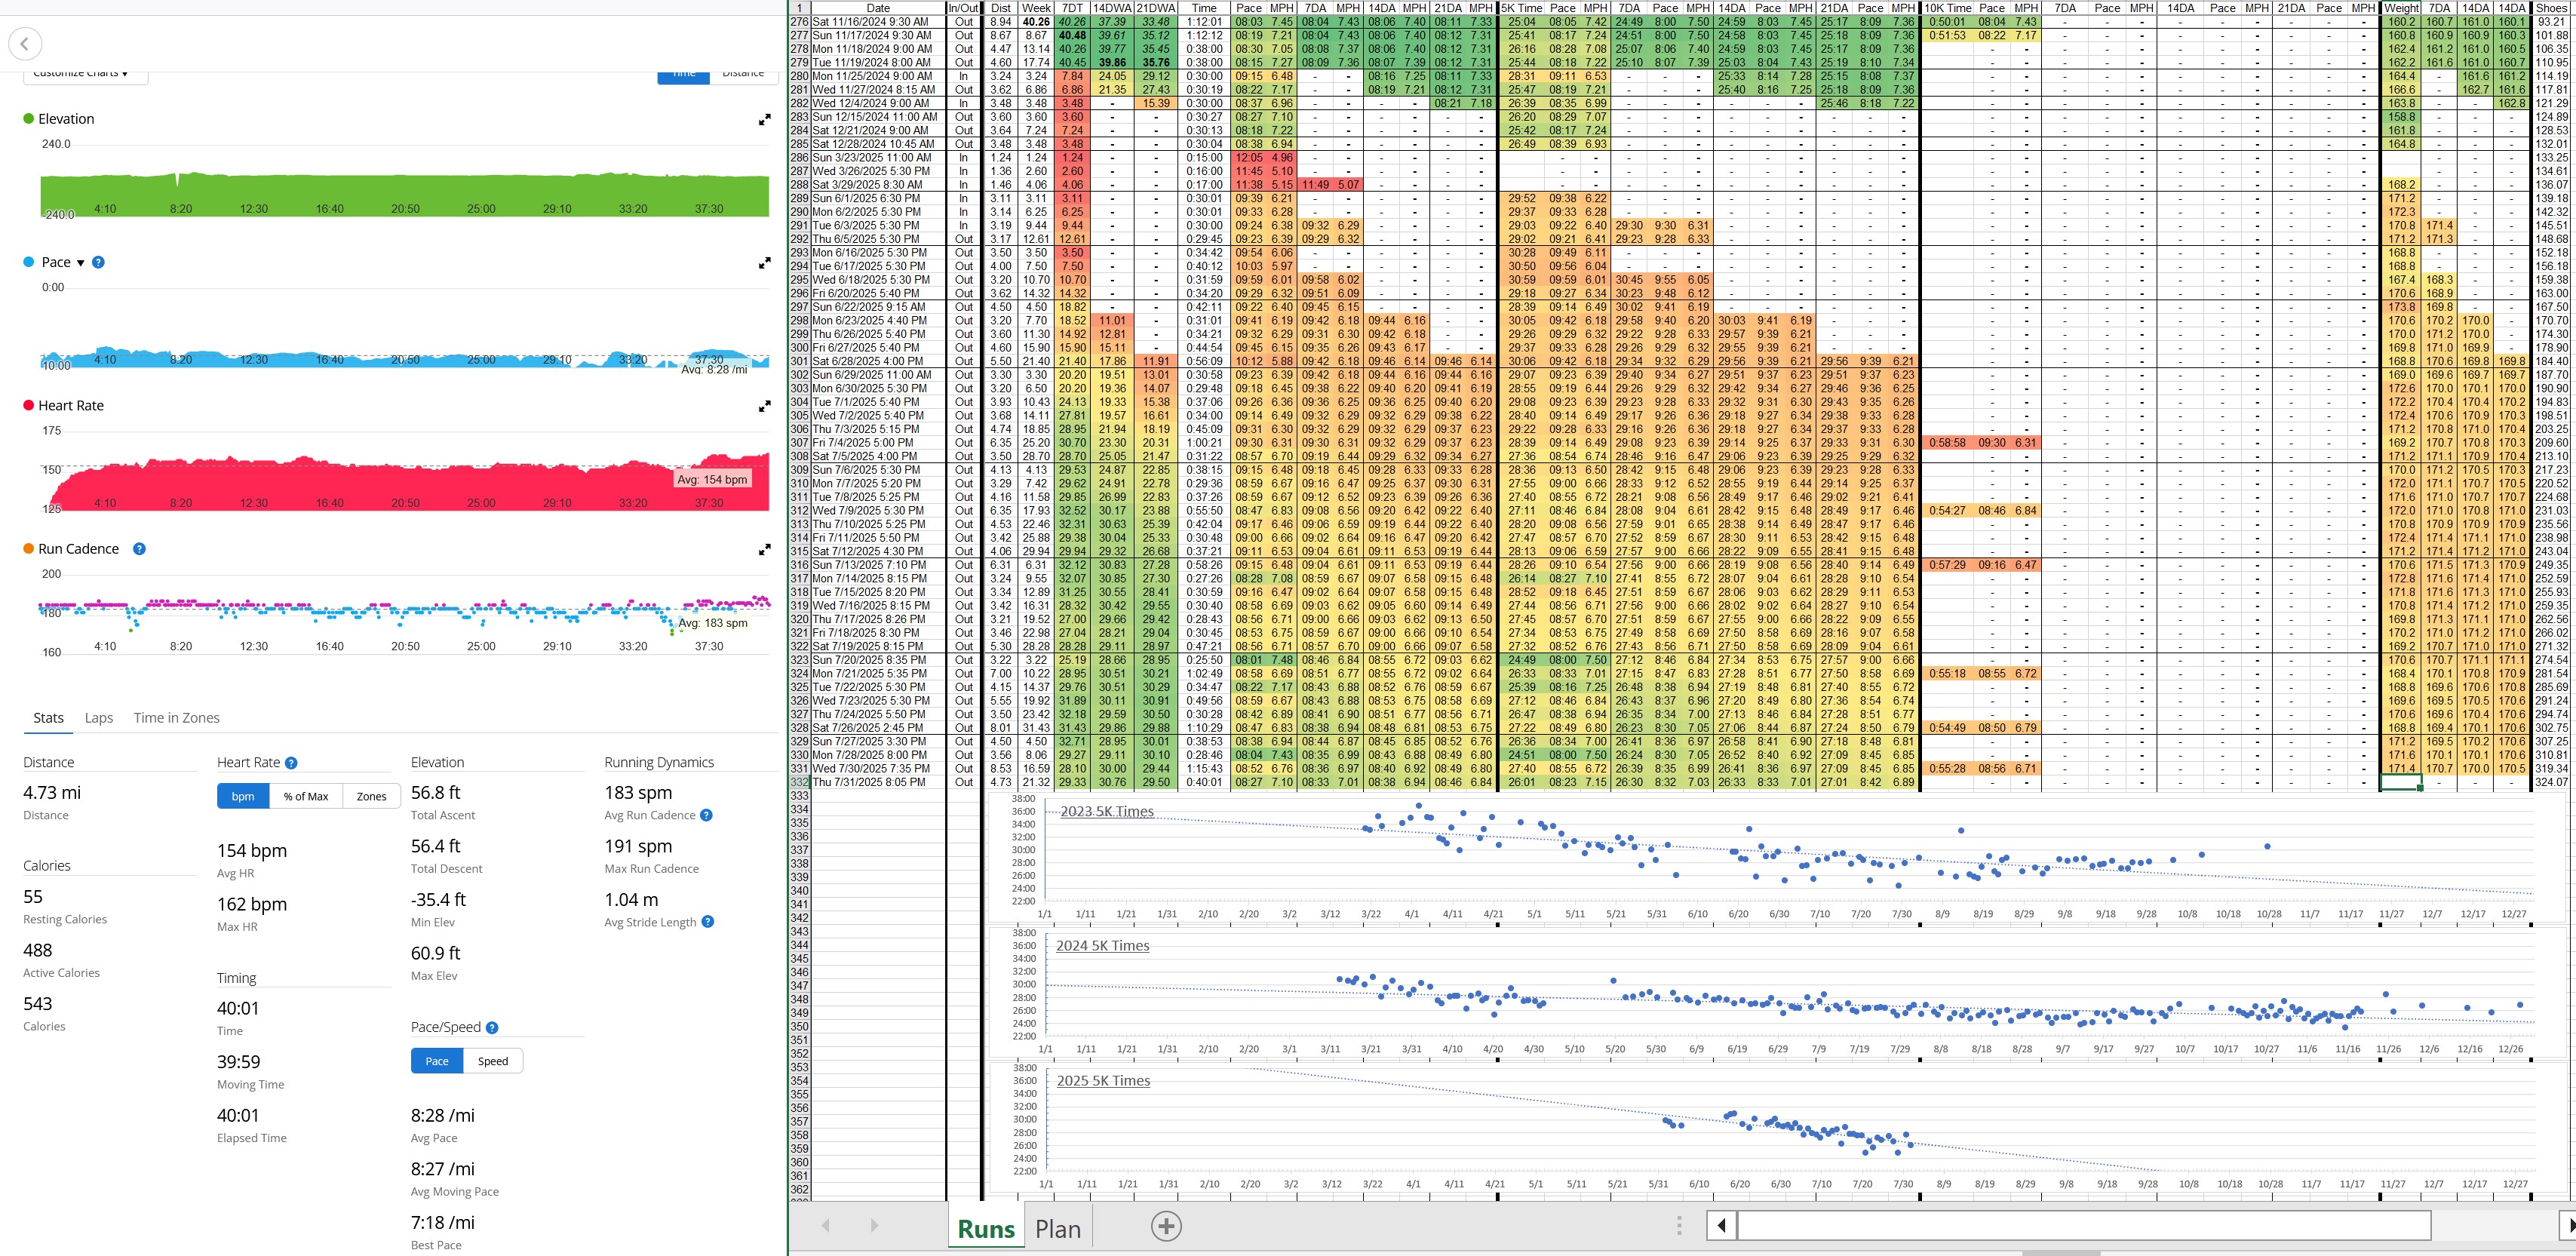Select the 10K Time column header
This screenshot has width=2576, height=1256.
[1948, 8]
